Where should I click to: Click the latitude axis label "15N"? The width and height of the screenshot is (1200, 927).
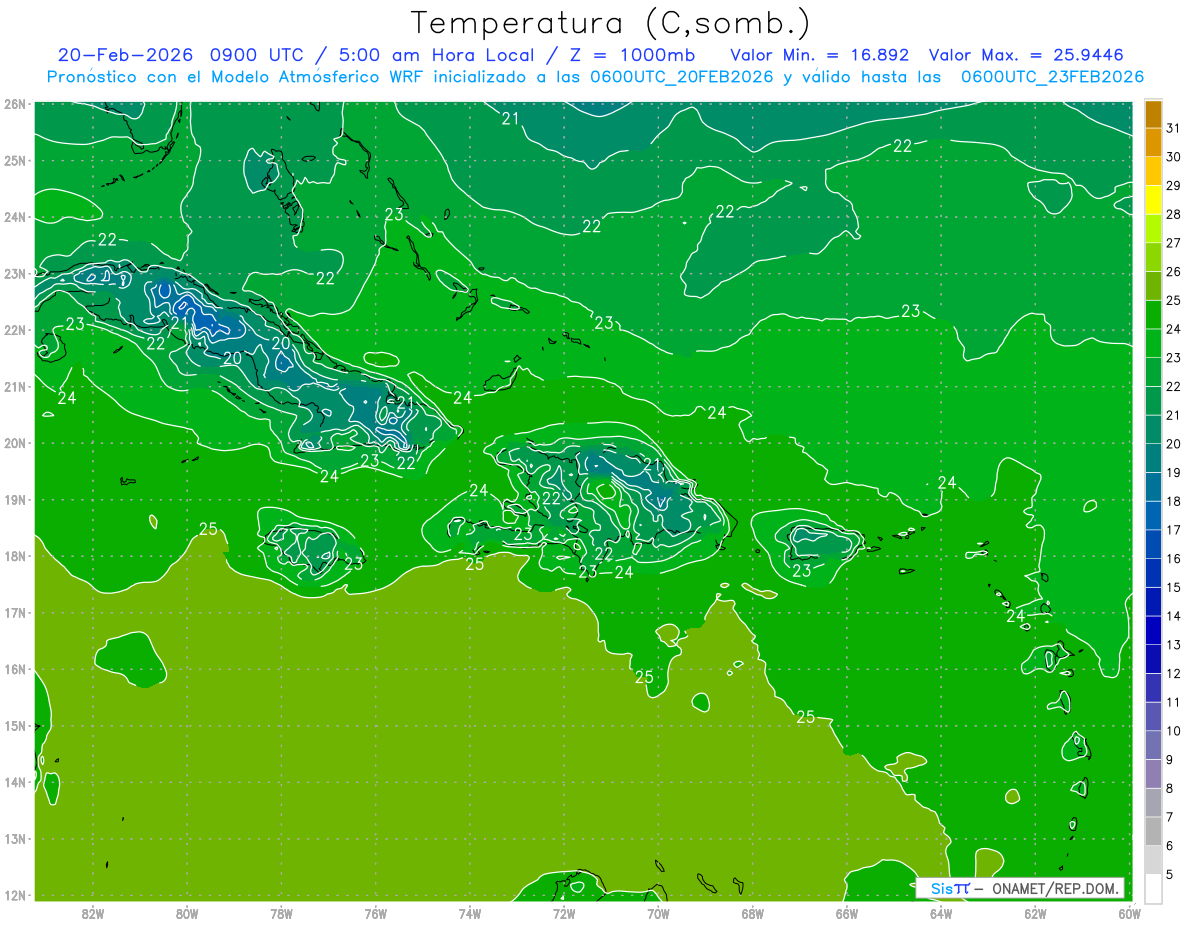click(15, 725)
